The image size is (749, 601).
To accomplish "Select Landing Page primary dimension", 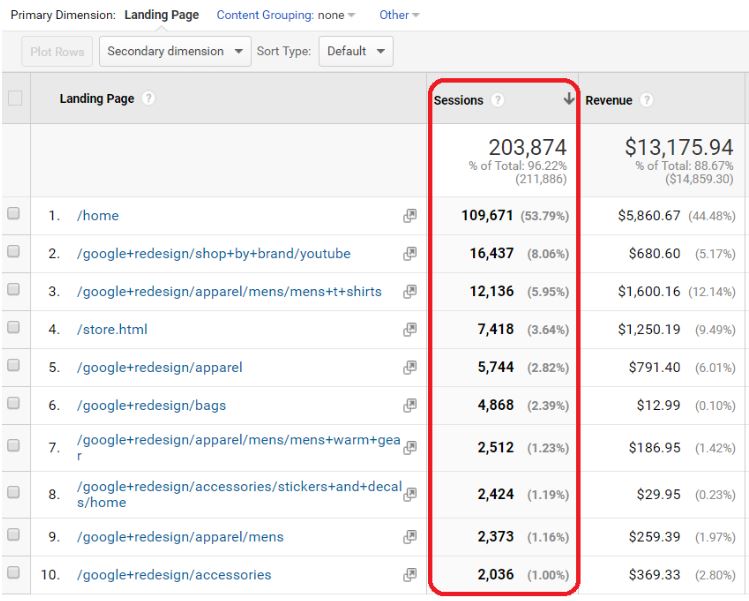I will click(161, 15).
